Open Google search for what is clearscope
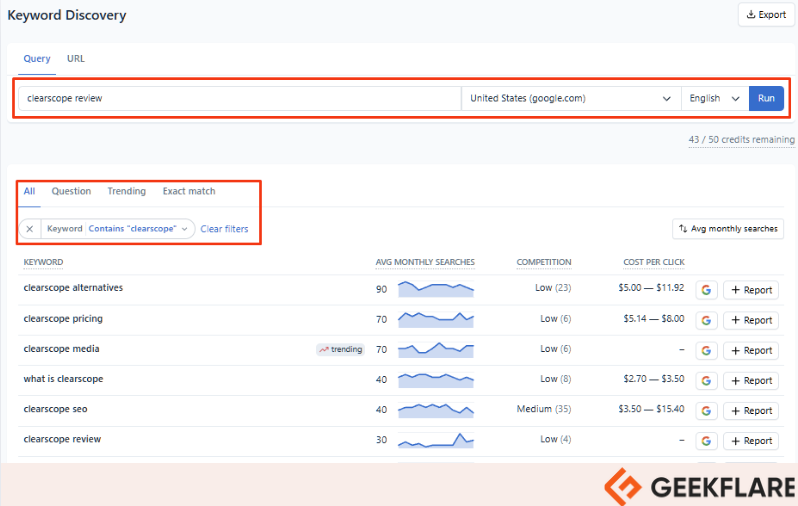The width and height of the screenshot is (798, 506). (706, 380)
